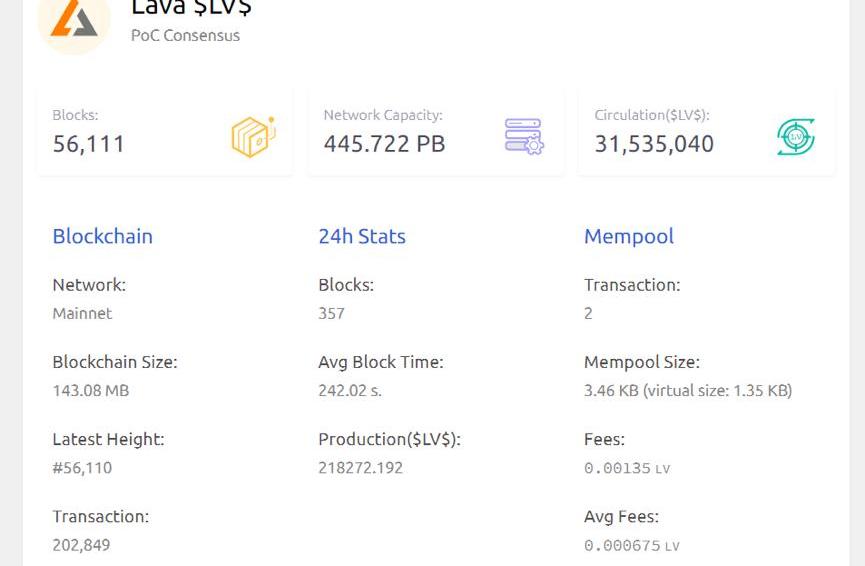Select 24h blocks value 357
The image size is (865, 566).
pos(332,313)
